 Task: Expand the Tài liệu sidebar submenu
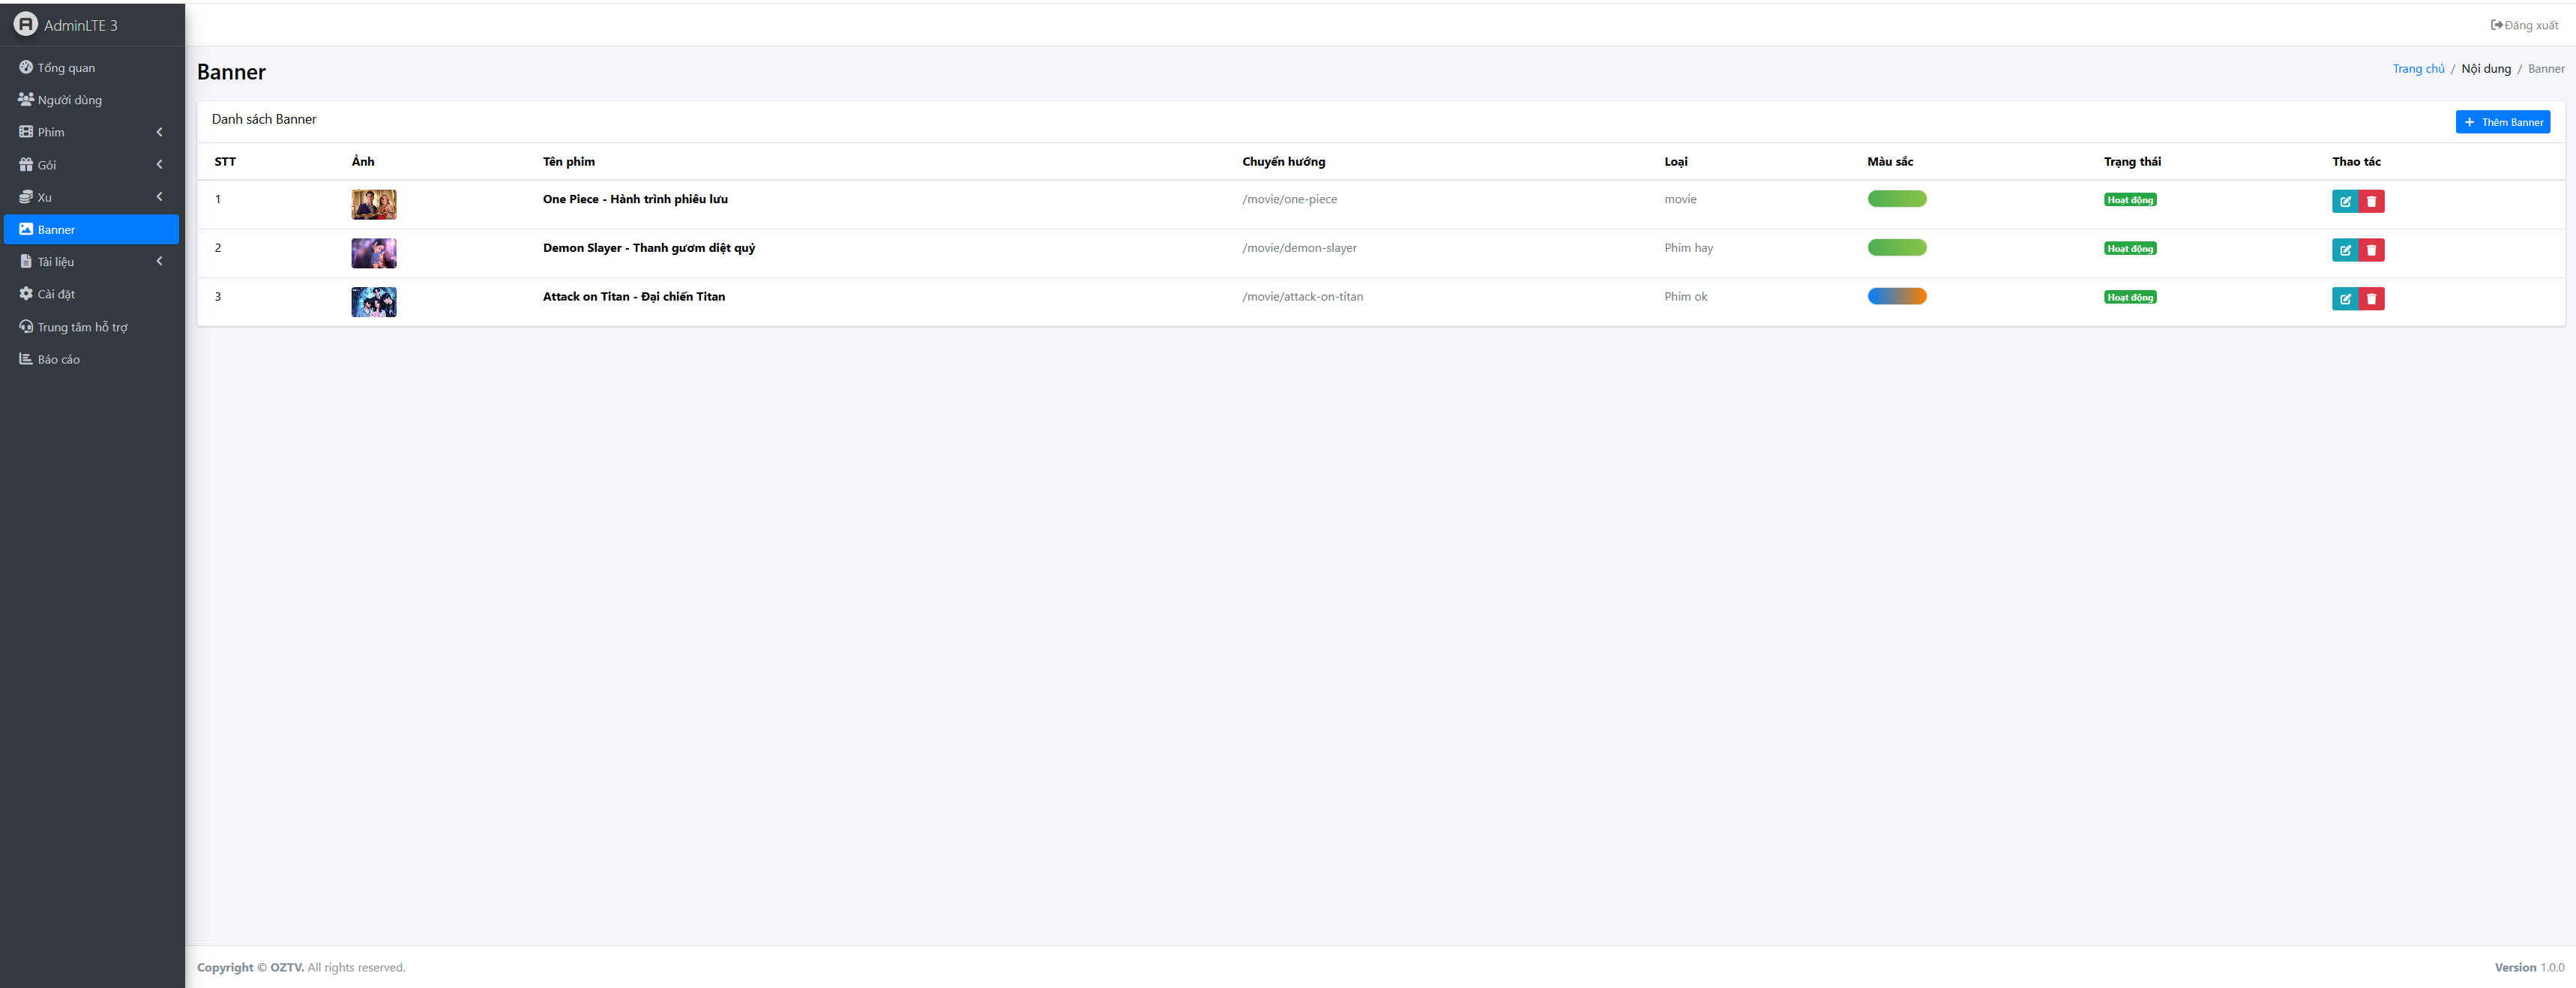pyautogui.click(x=159, y=262)
